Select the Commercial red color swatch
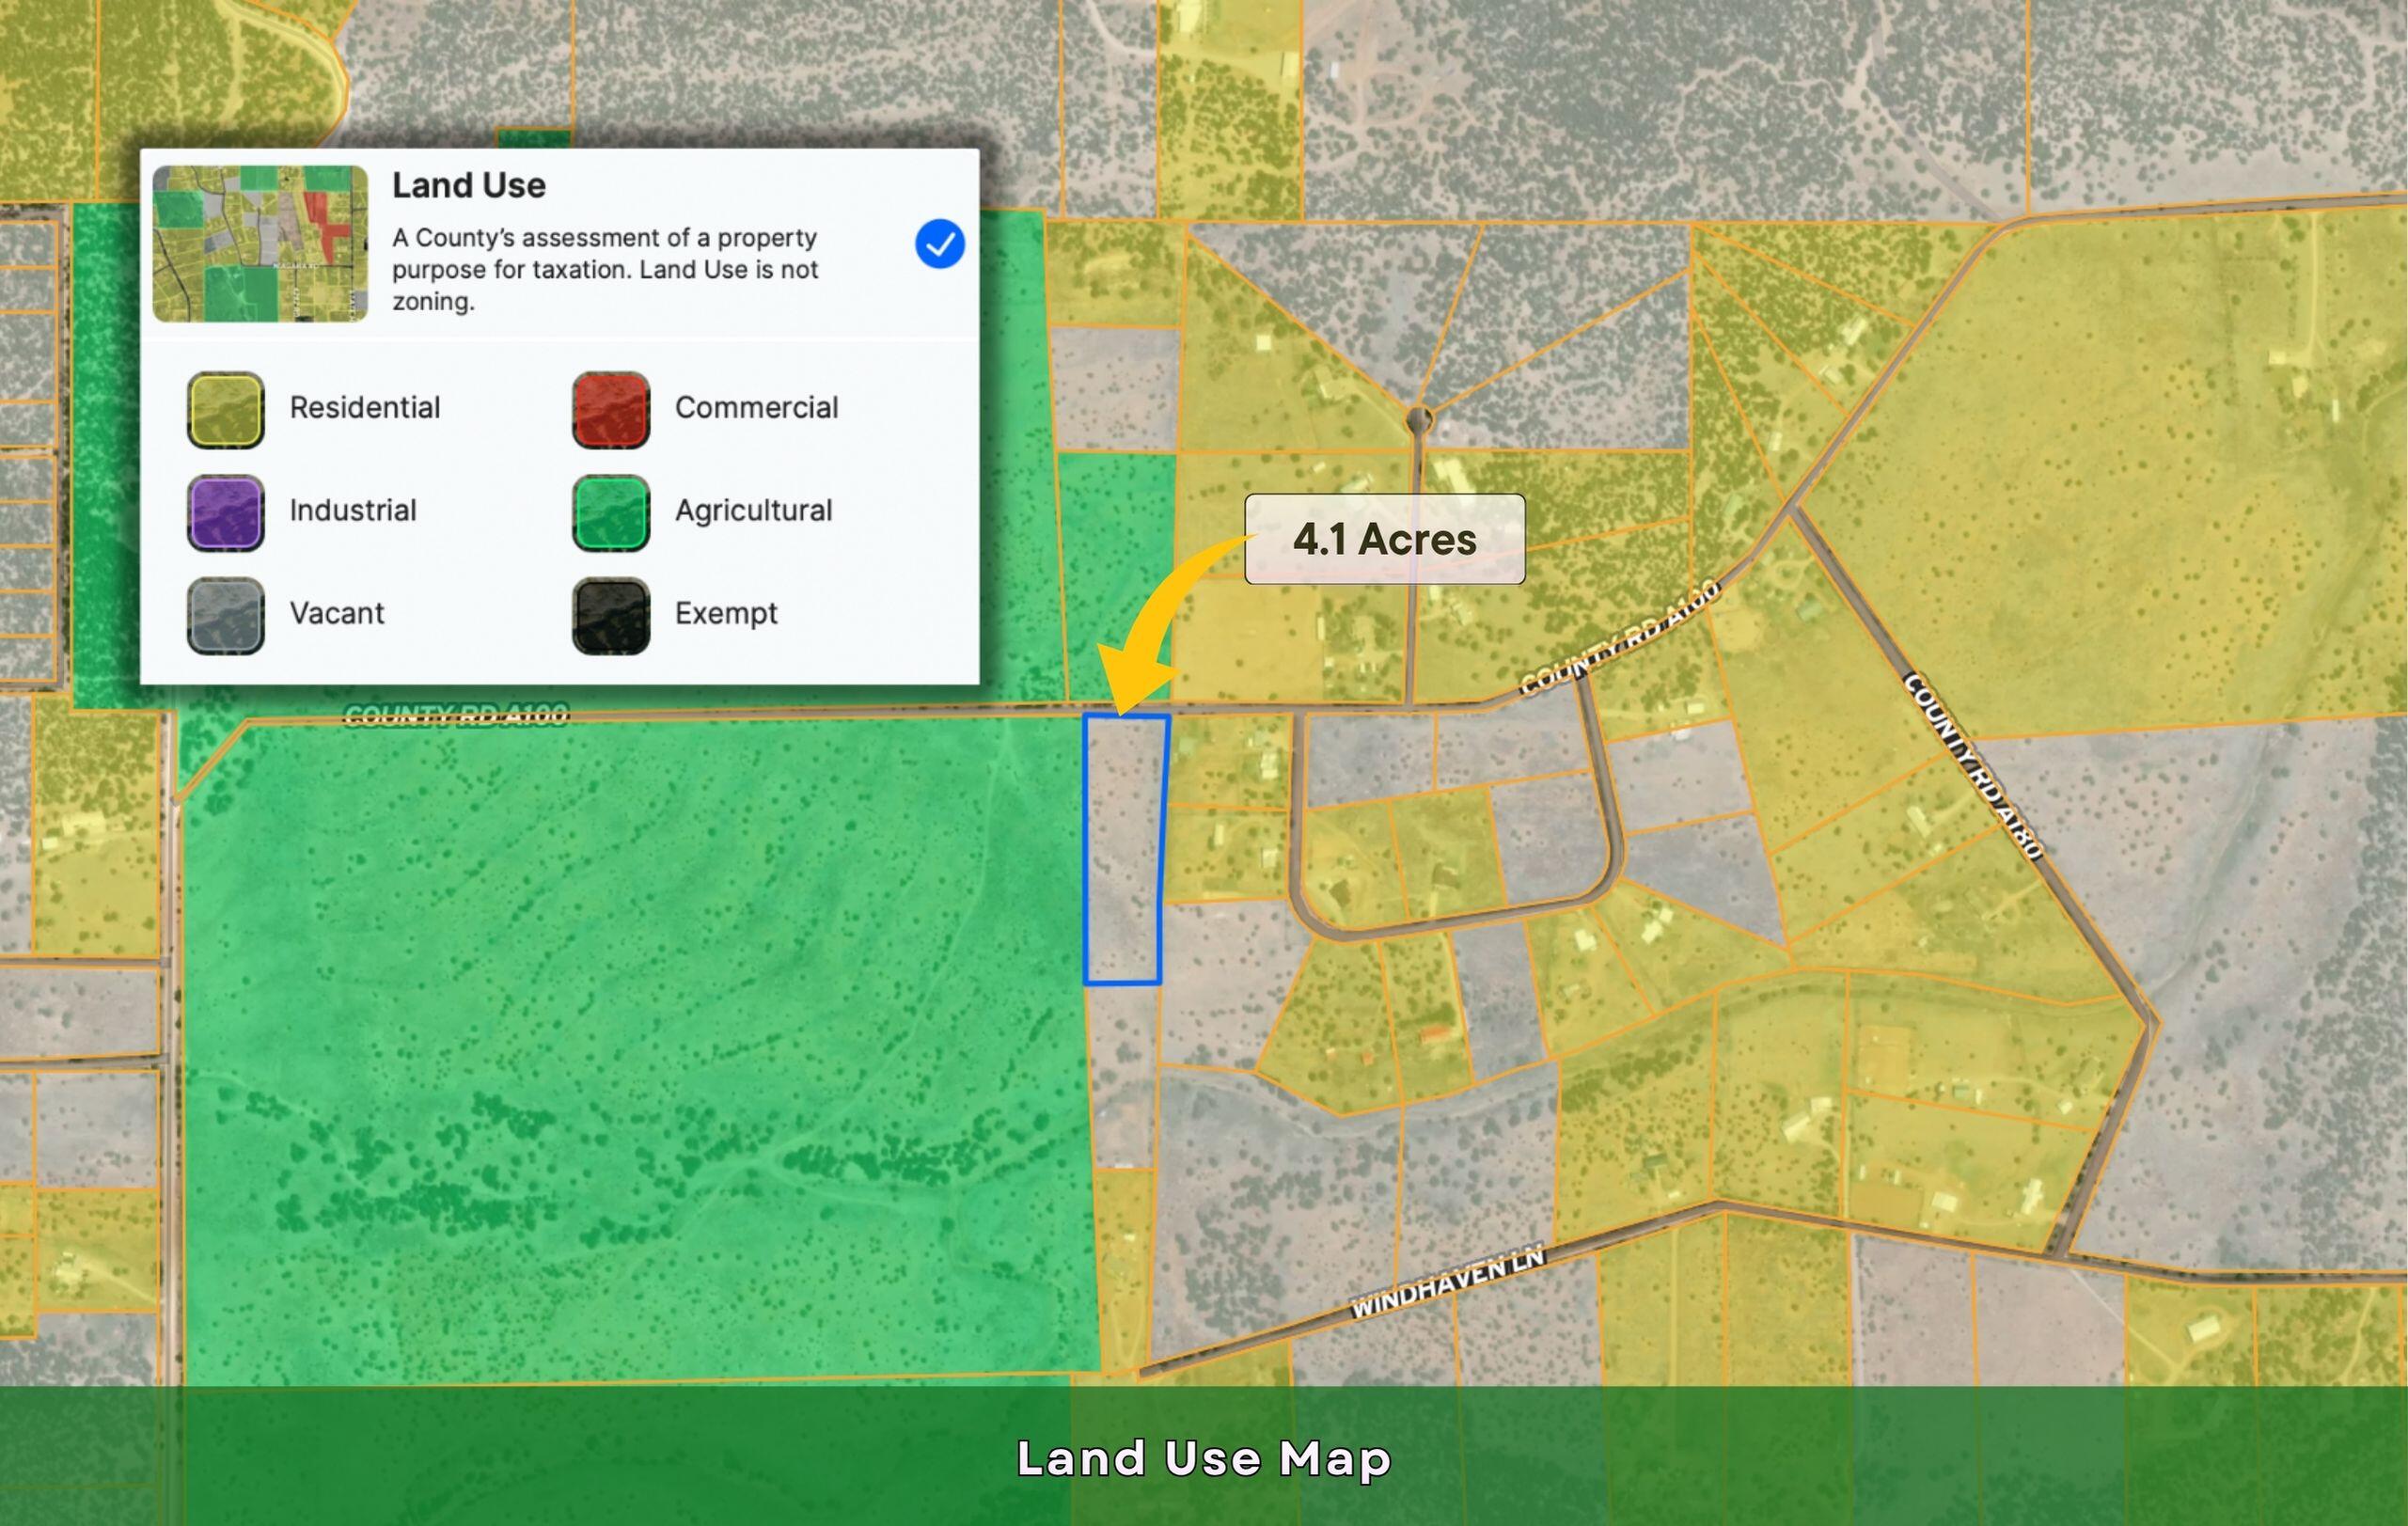 (611, 409)
